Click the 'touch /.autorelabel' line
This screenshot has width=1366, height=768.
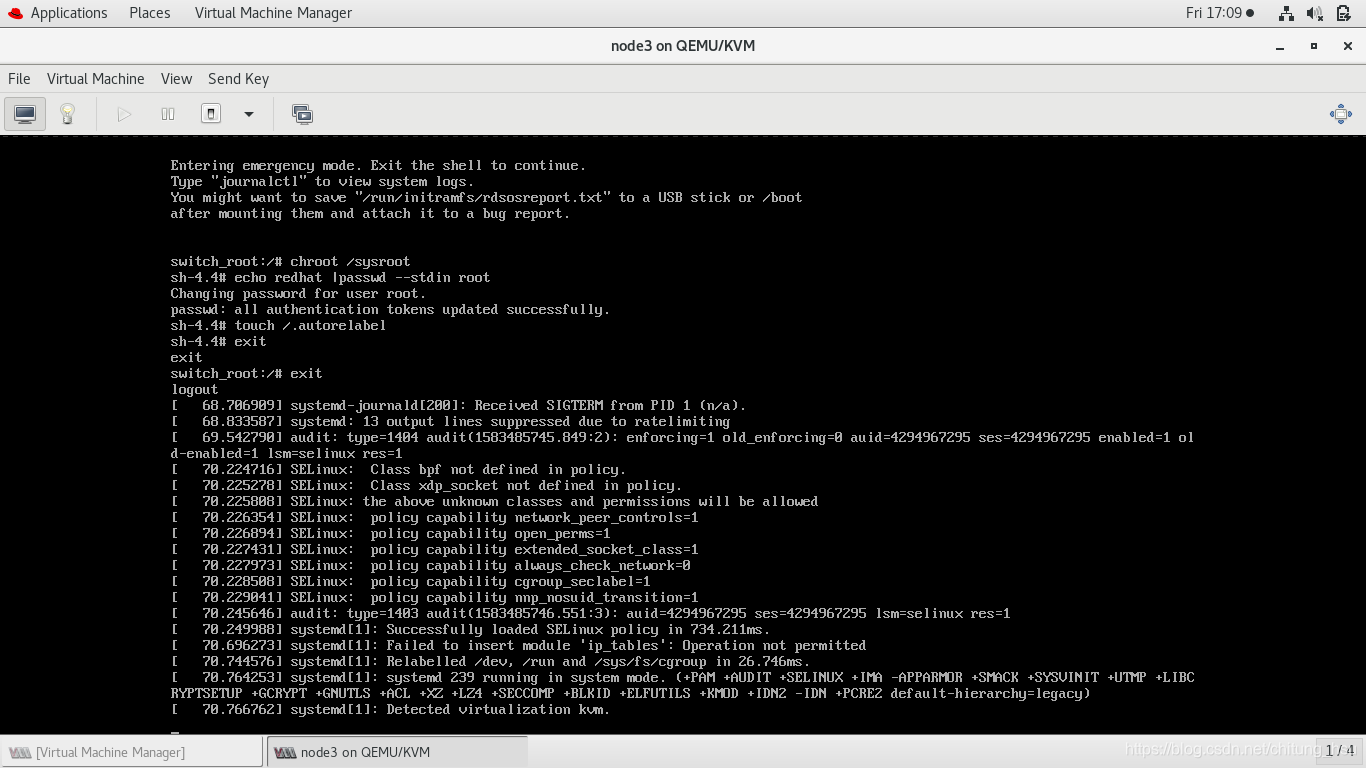coord(278,326)
